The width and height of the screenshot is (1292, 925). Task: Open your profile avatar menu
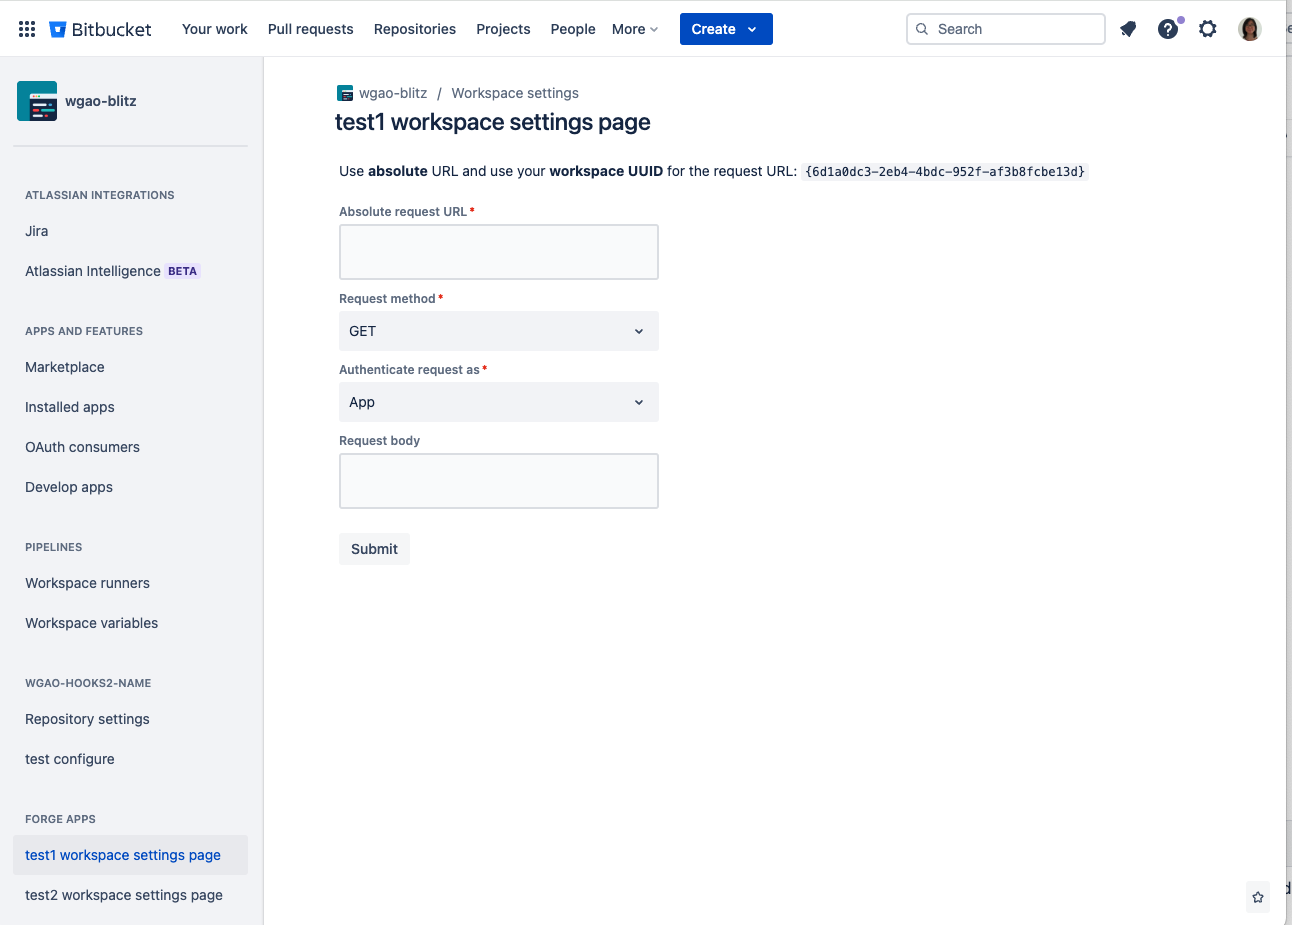[x=1249, y=29]
